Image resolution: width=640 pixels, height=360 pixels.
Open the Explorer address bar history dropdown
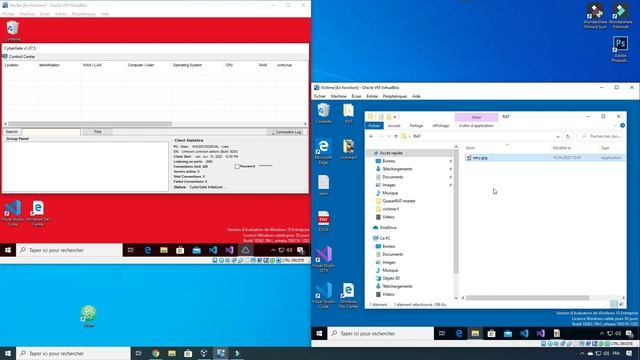point(558,136)
